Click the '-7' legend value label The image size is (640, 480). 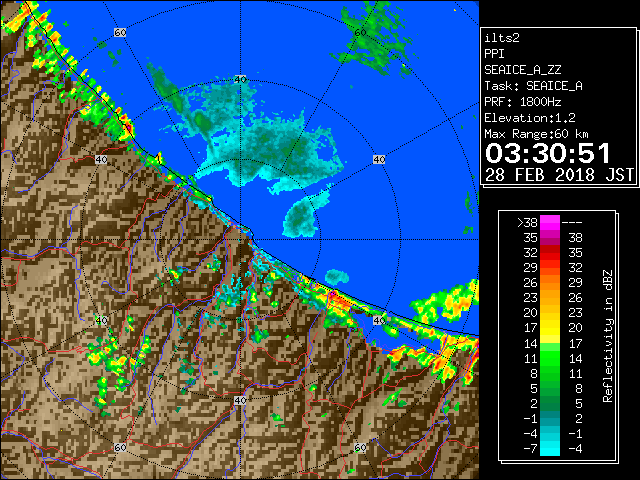530,449
